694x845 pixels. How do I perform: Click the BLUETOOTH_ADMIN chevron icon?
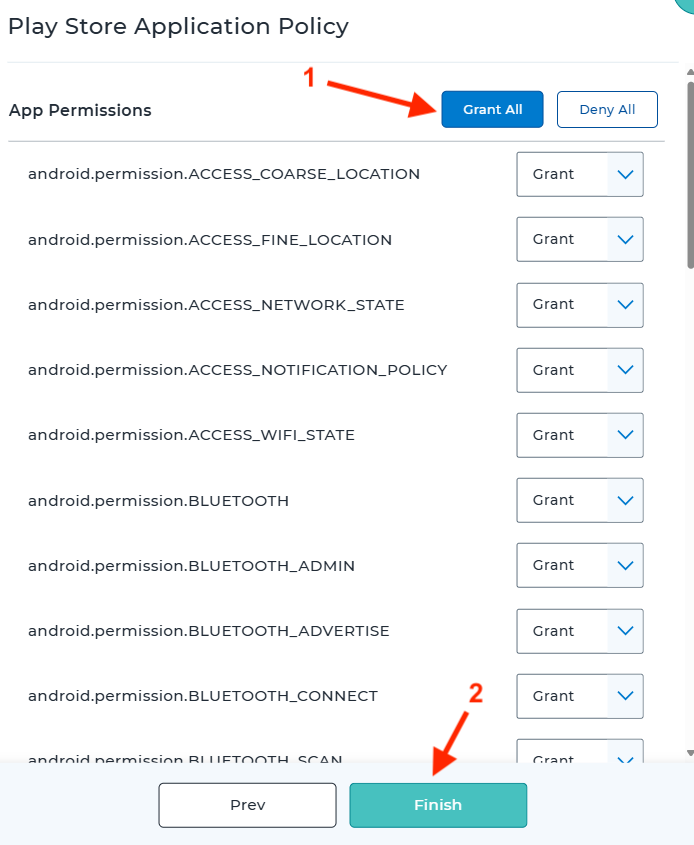626,566
